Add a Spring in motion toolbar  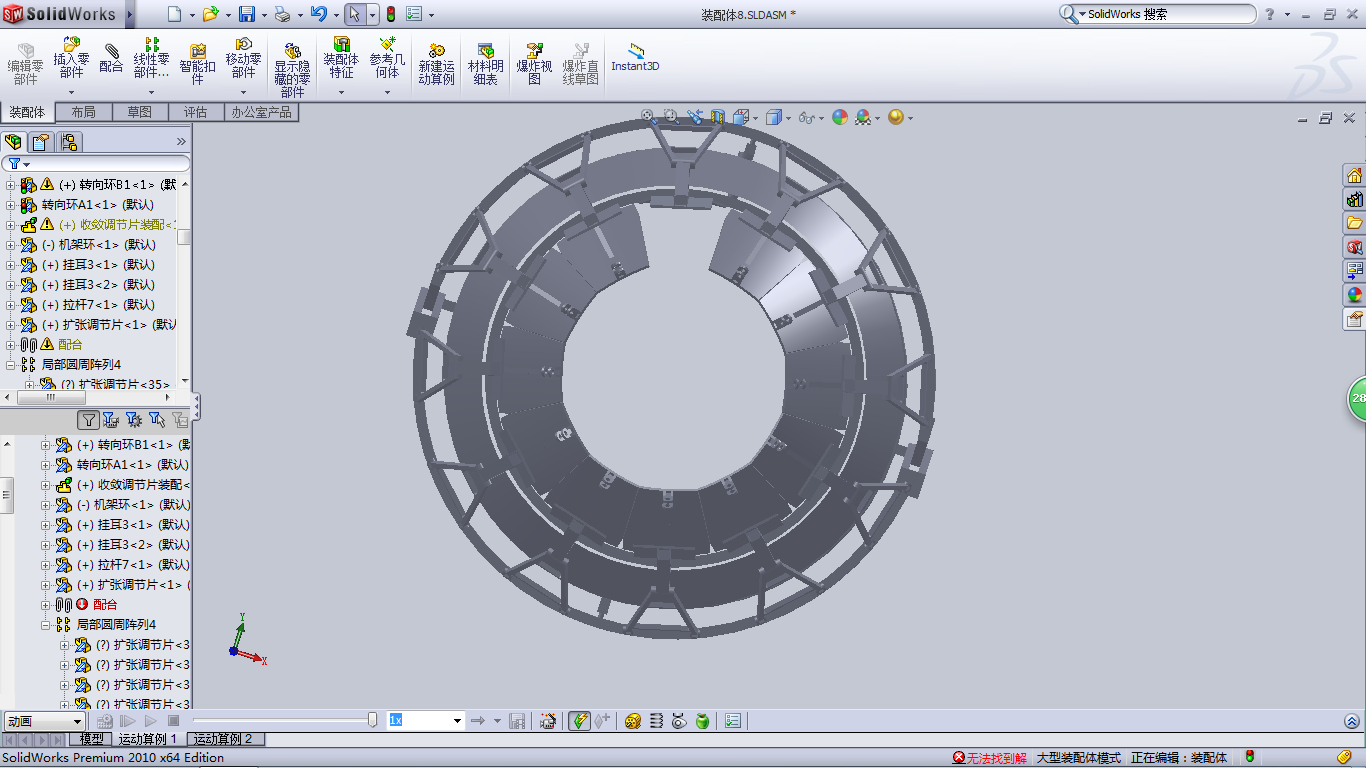[x=656, y=721]
